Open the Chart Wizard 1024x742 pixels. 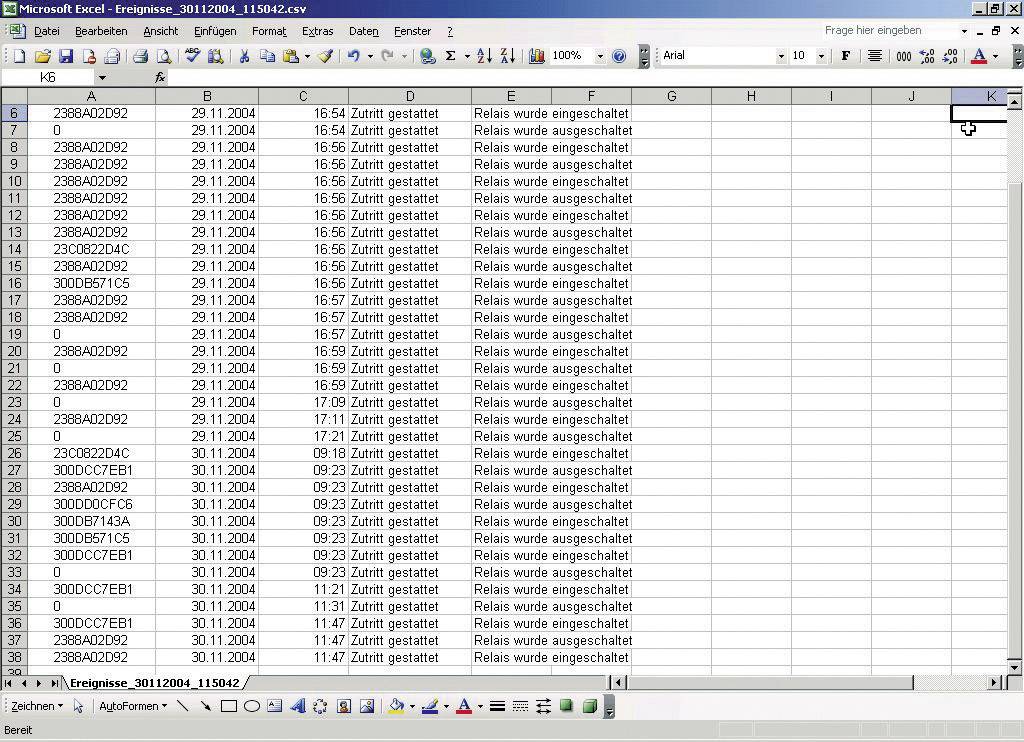point(536,56)
